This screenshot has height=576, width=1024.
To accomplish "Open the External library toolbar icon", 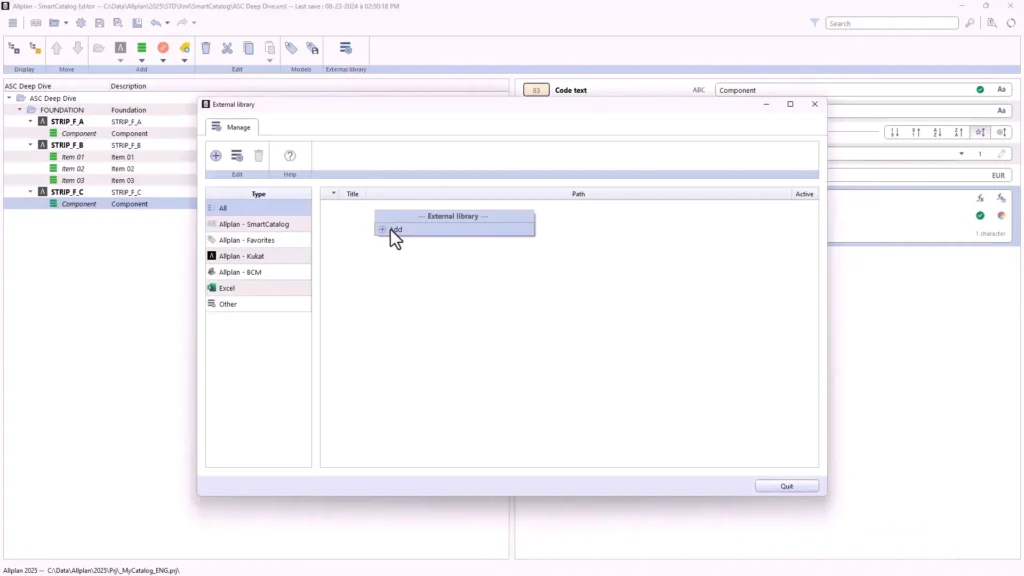I will (x=345, y=45).
